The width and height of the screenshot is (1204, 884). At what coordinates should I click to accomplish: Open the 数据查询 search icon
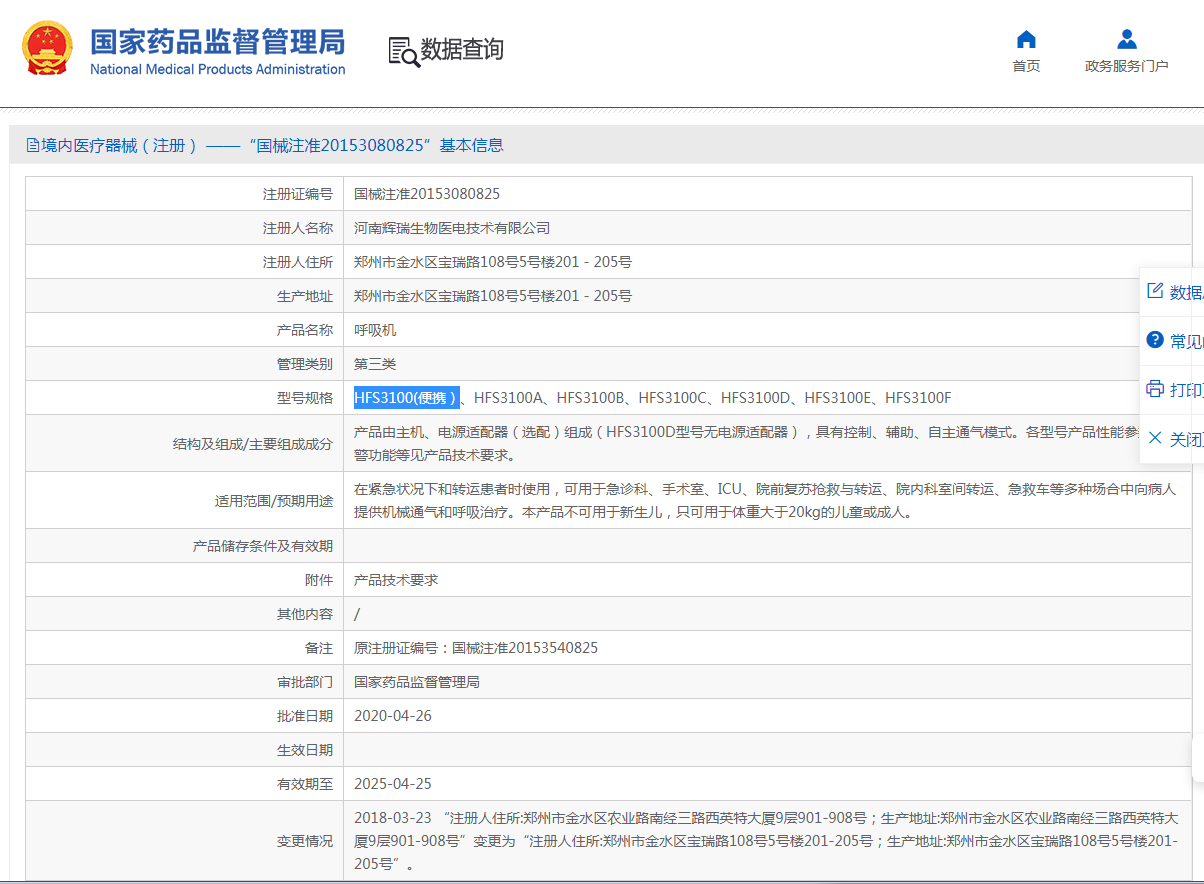[404, 51]
